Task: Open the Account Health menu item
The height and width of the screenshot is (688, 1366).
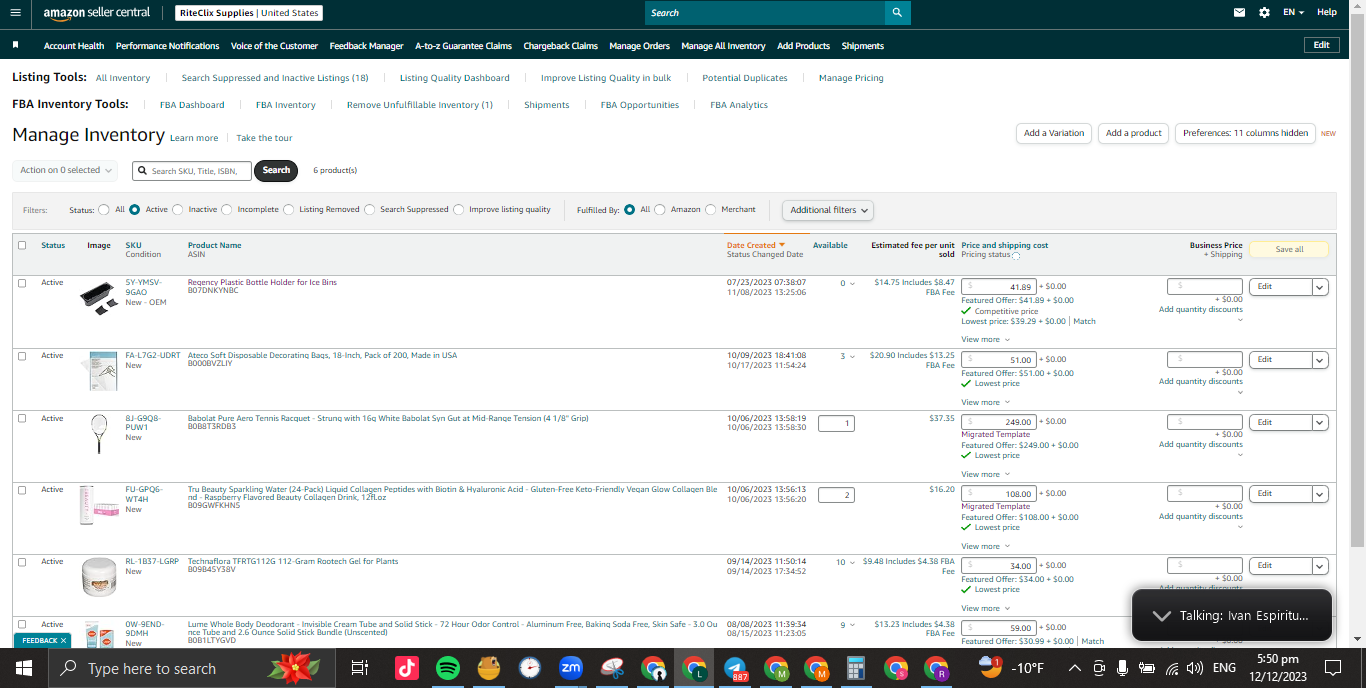Action: pyautogui.click(x=74, y=46)
